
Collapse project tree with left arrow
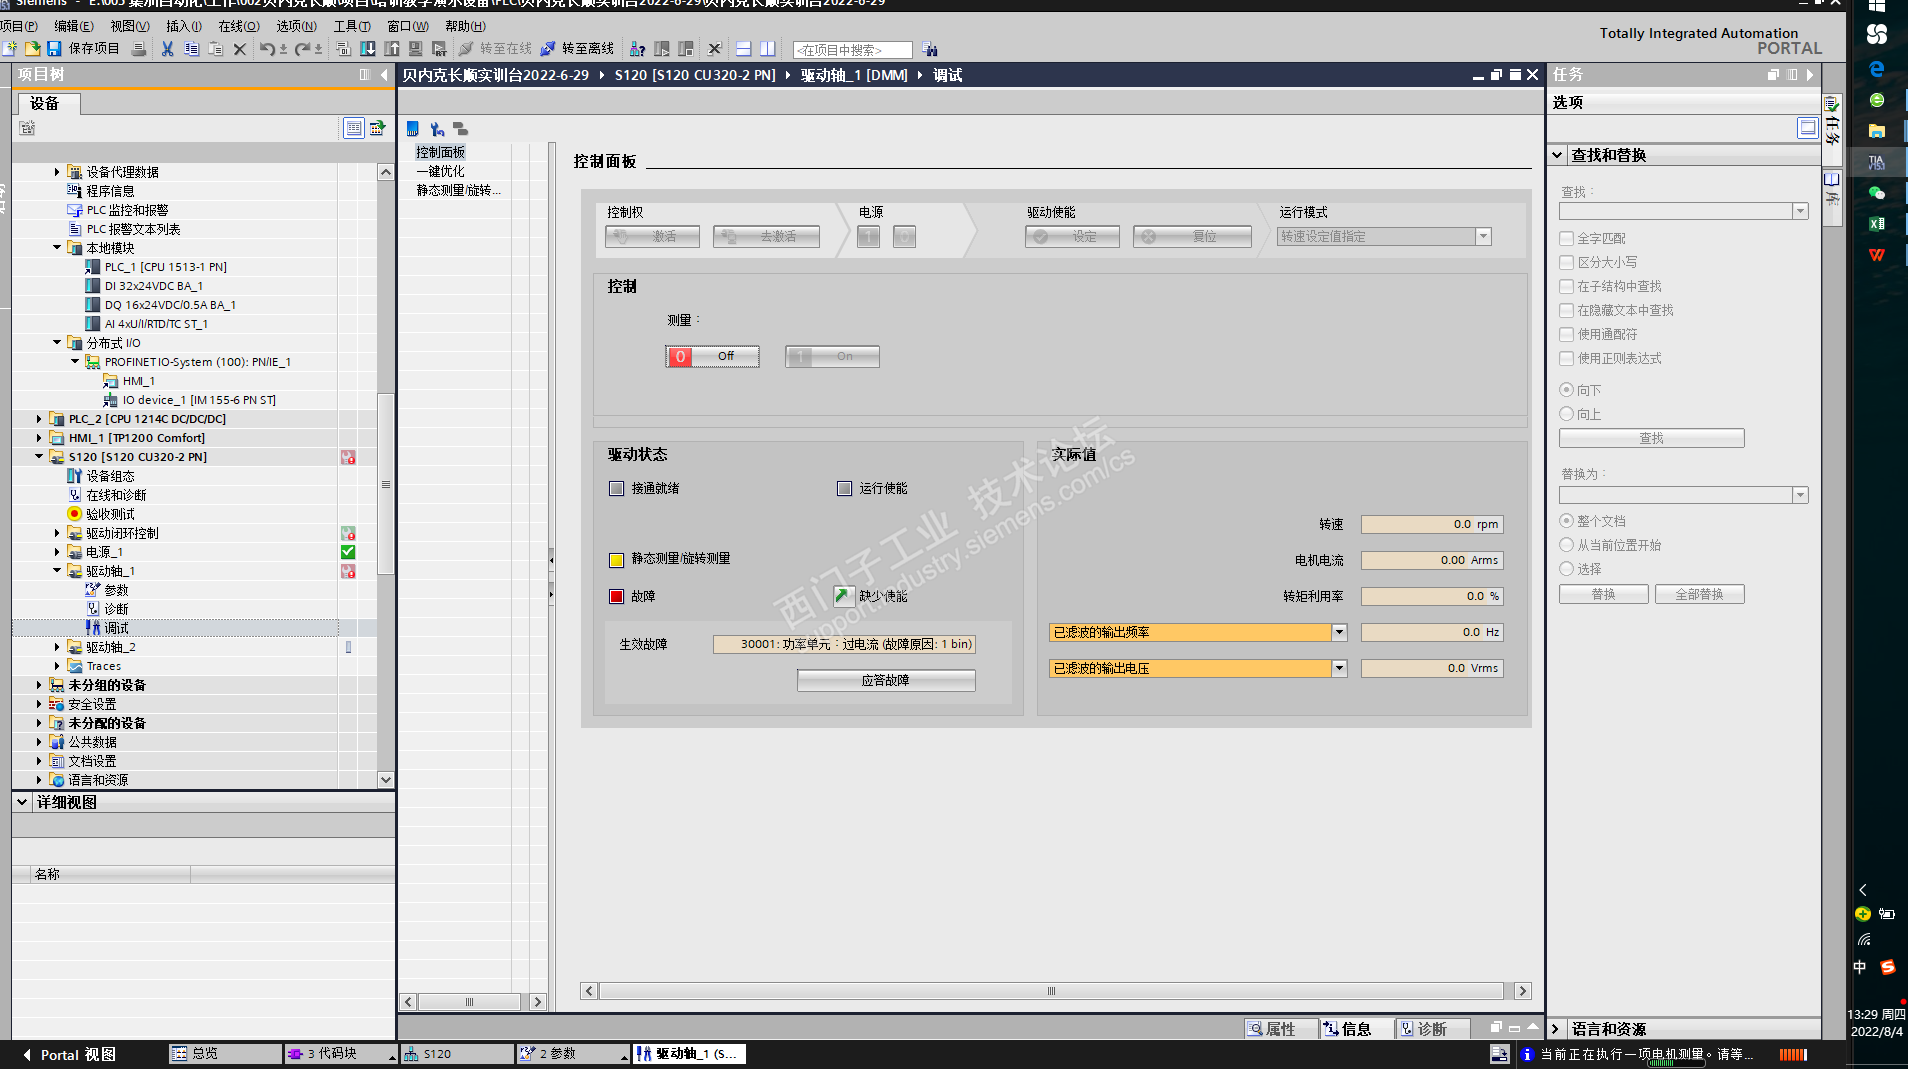[x=384, y=74]
